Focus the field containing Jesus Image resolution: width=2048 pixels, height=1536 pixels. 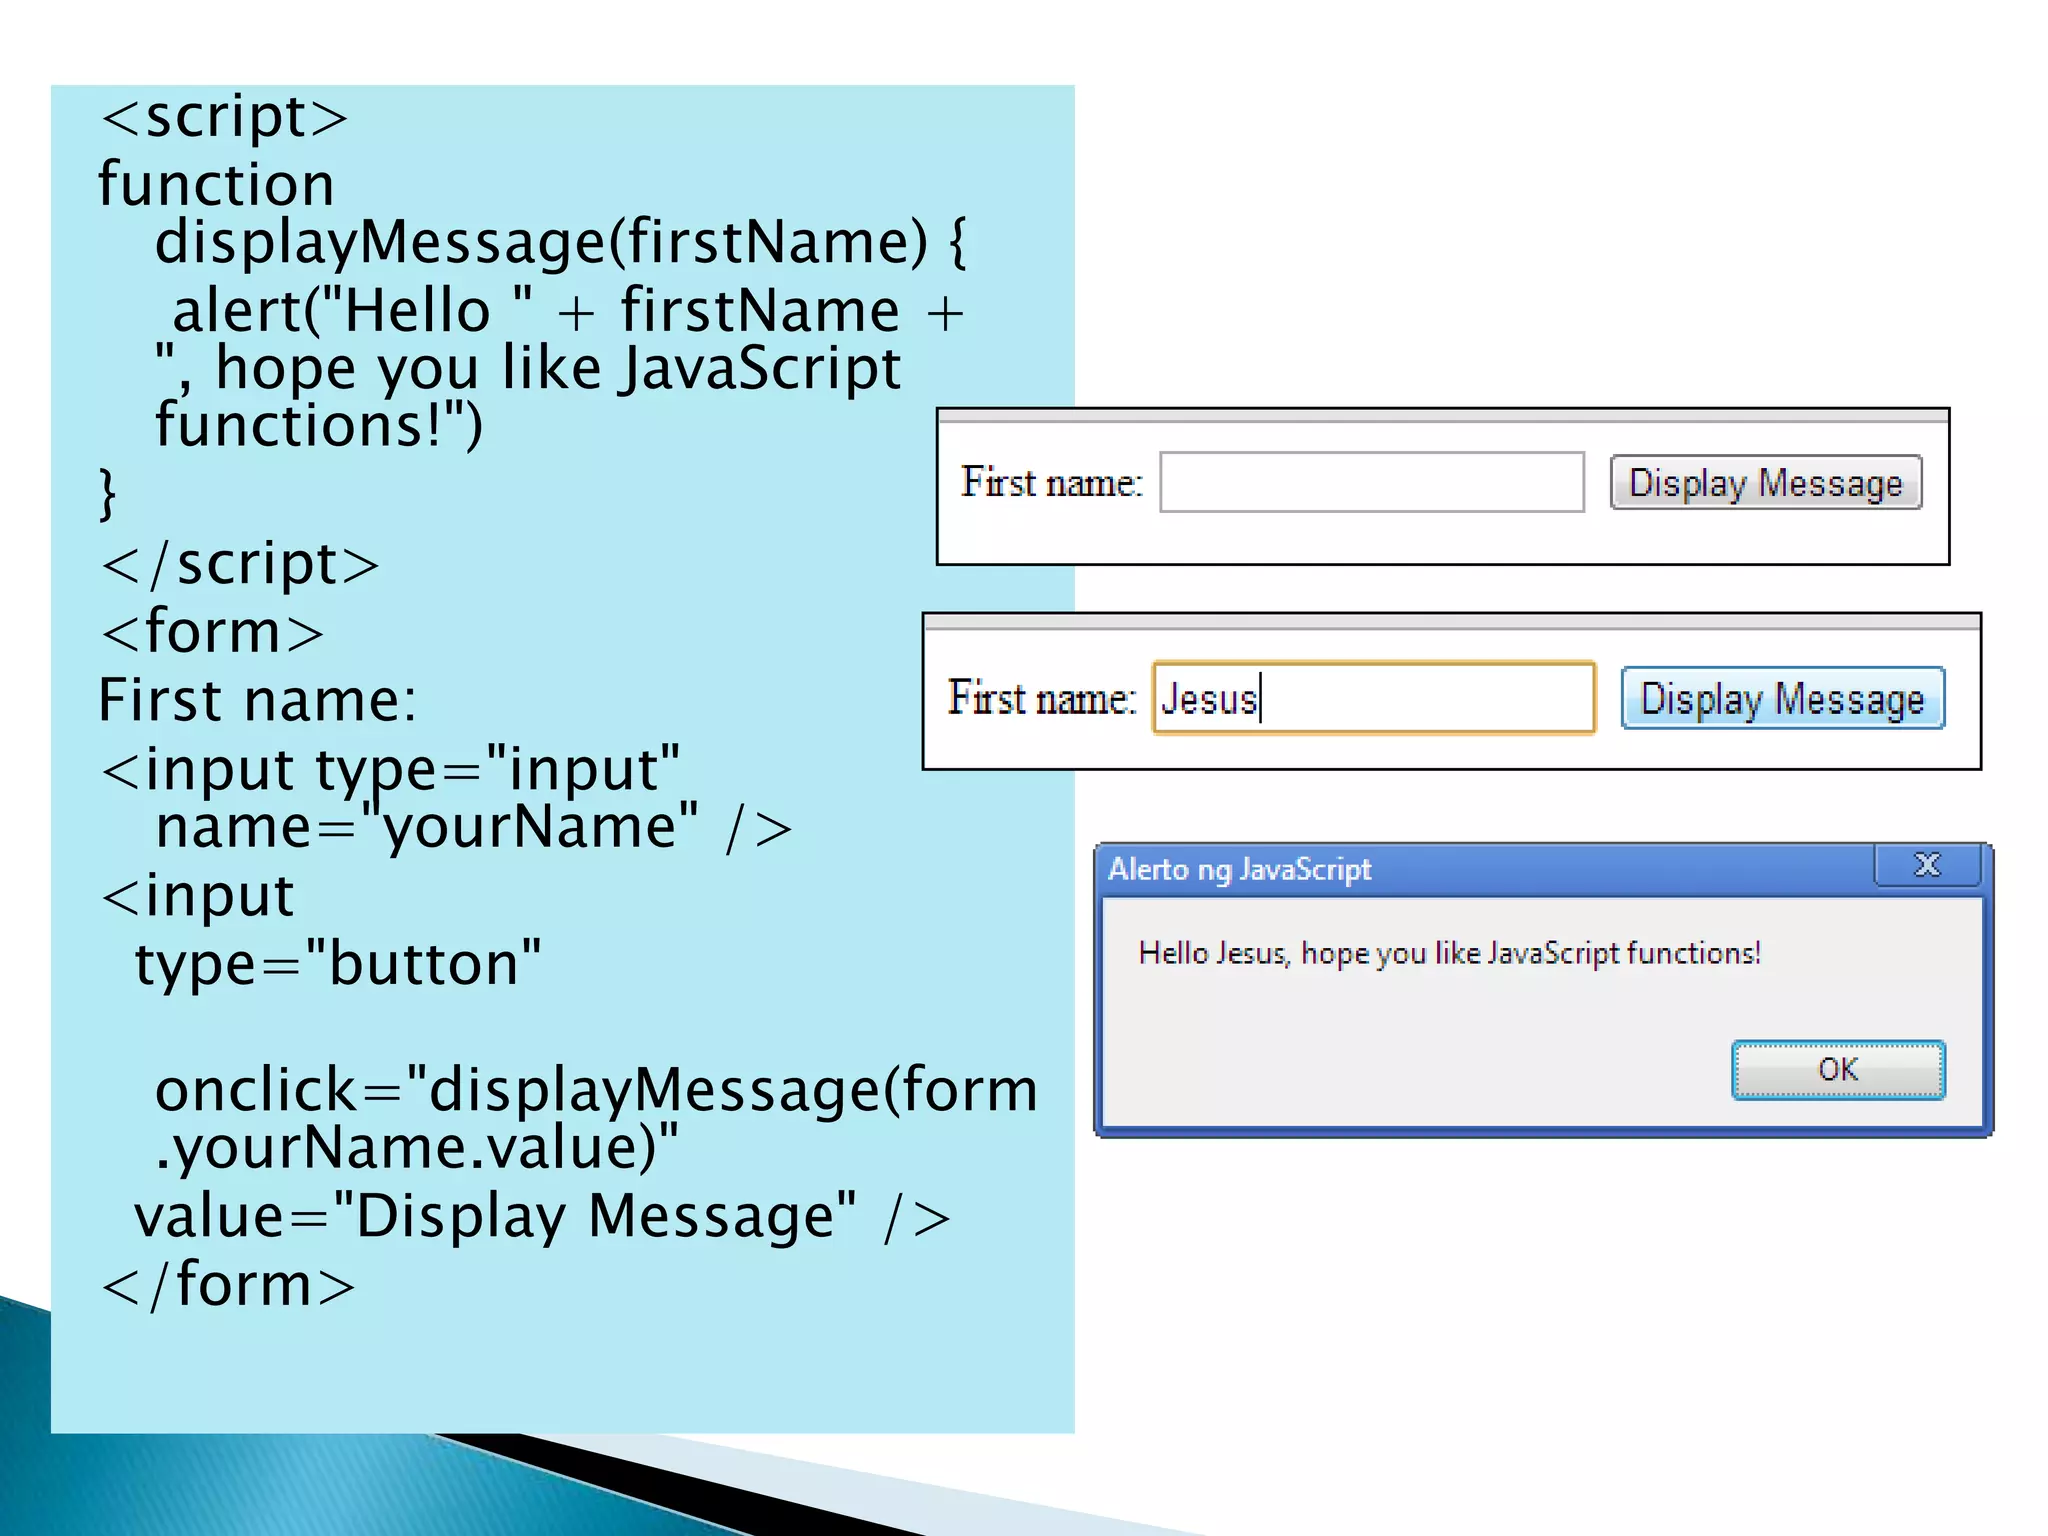pyautogui.click(x=1373, y=698)
